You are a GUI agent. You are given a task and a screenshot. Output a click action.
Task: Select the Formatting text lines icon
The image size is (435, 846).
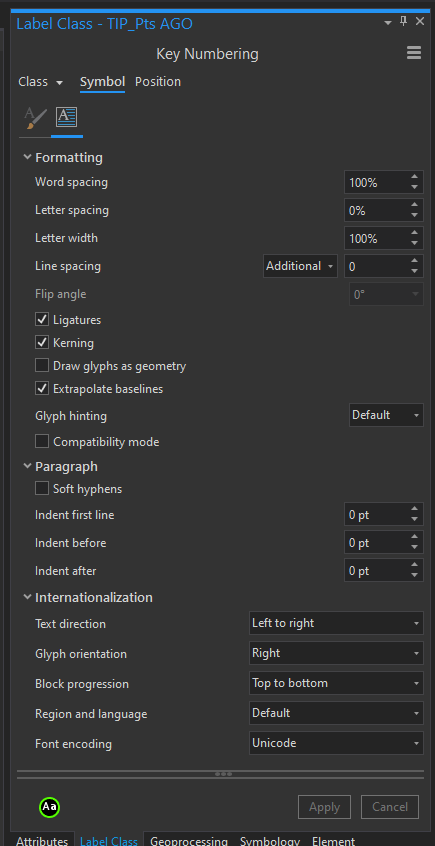(x=67, y=118)
